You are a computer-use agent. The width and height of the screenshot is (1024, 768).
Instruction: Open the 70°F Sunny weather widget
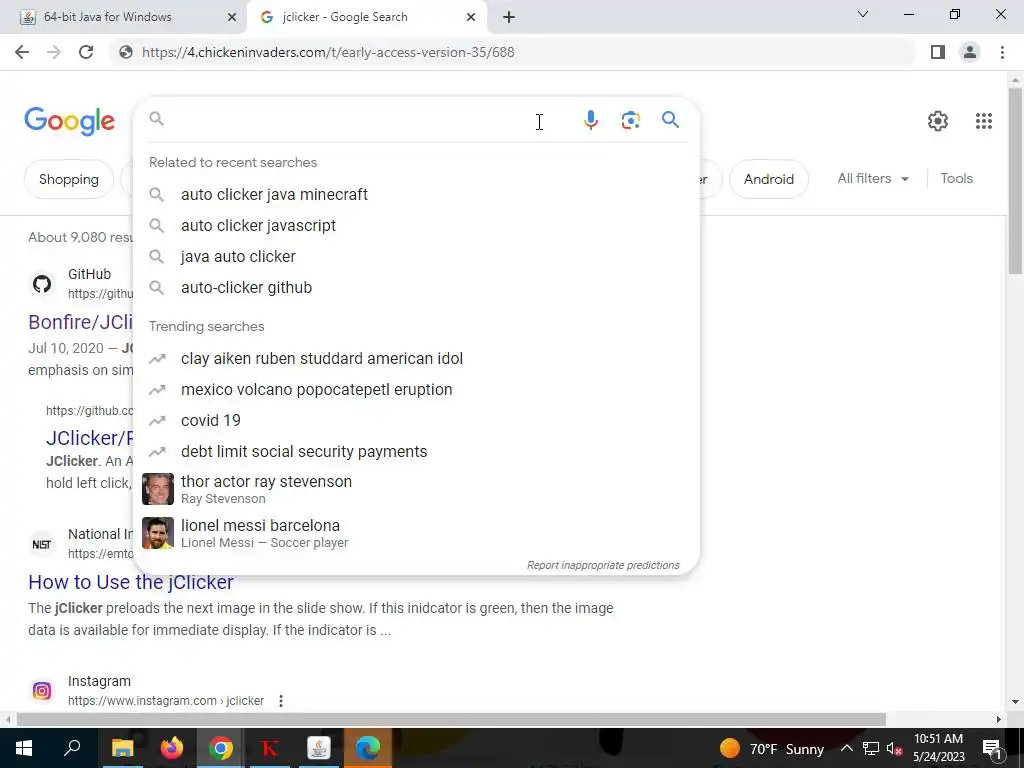click(x=772, y=748)
